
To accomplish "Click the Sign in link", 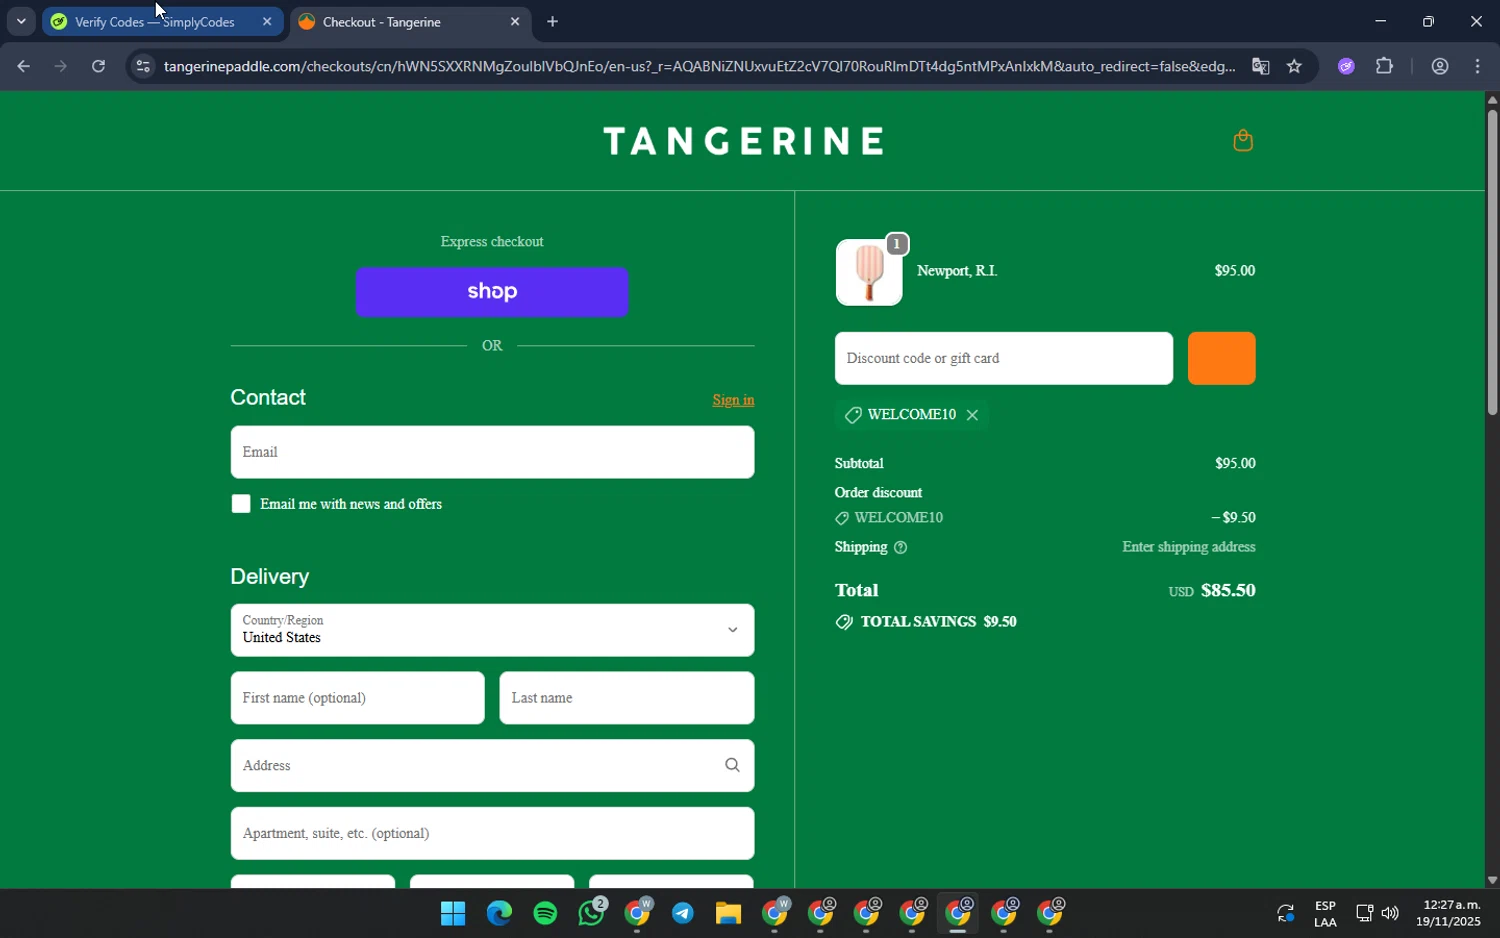I will coord(733,400).
